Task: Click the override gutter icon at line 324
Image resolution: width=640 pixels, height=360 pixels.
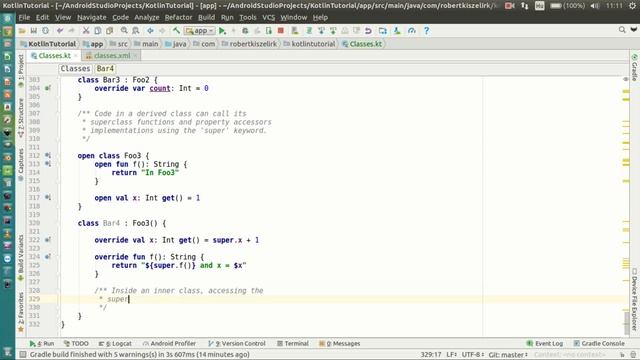Action: pyautogui.click(x=48, y=257)
